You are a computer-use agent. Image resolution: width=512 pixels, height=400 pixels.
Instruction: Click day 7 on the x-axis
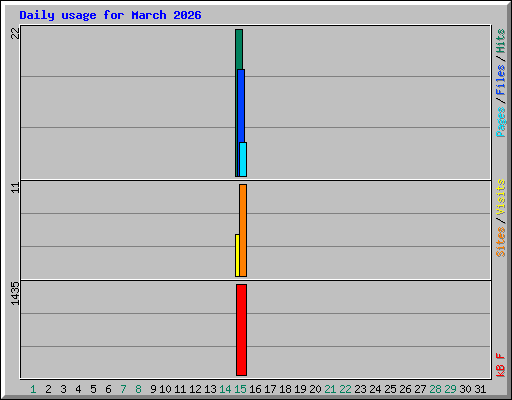123,389
